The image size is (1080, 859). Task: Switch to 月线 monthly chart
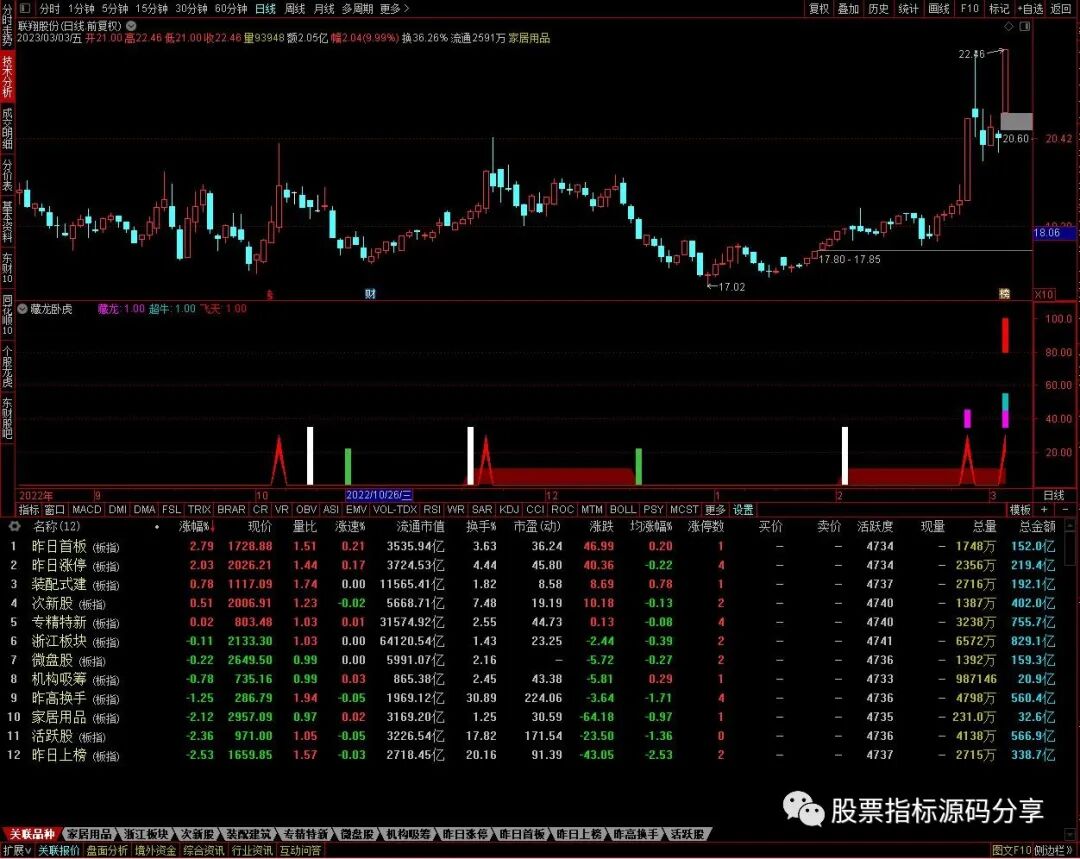[324, 9]
